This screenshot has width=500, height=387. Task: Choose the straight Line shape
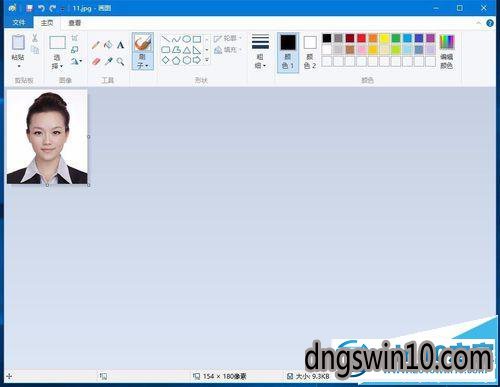point(166,39)
